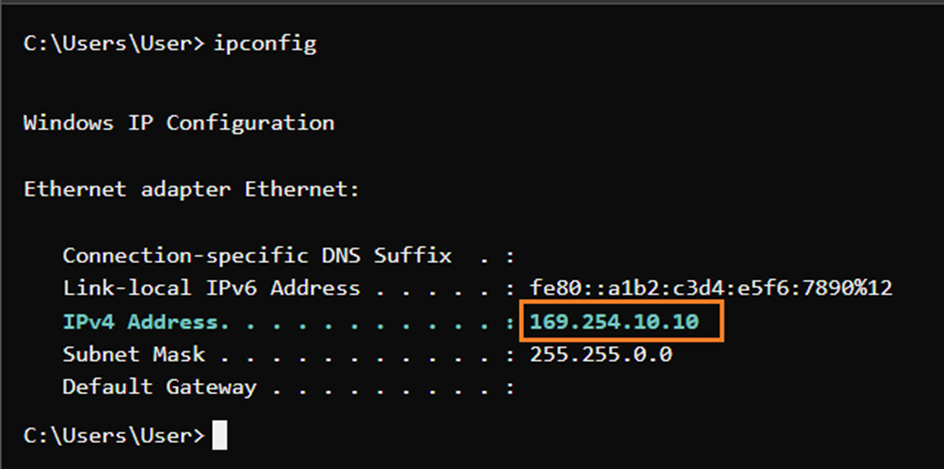This screenshot has height=469, width=944.
Task: Click the Ethernet adapter Ethernet: line
Action: pos(192,189)
